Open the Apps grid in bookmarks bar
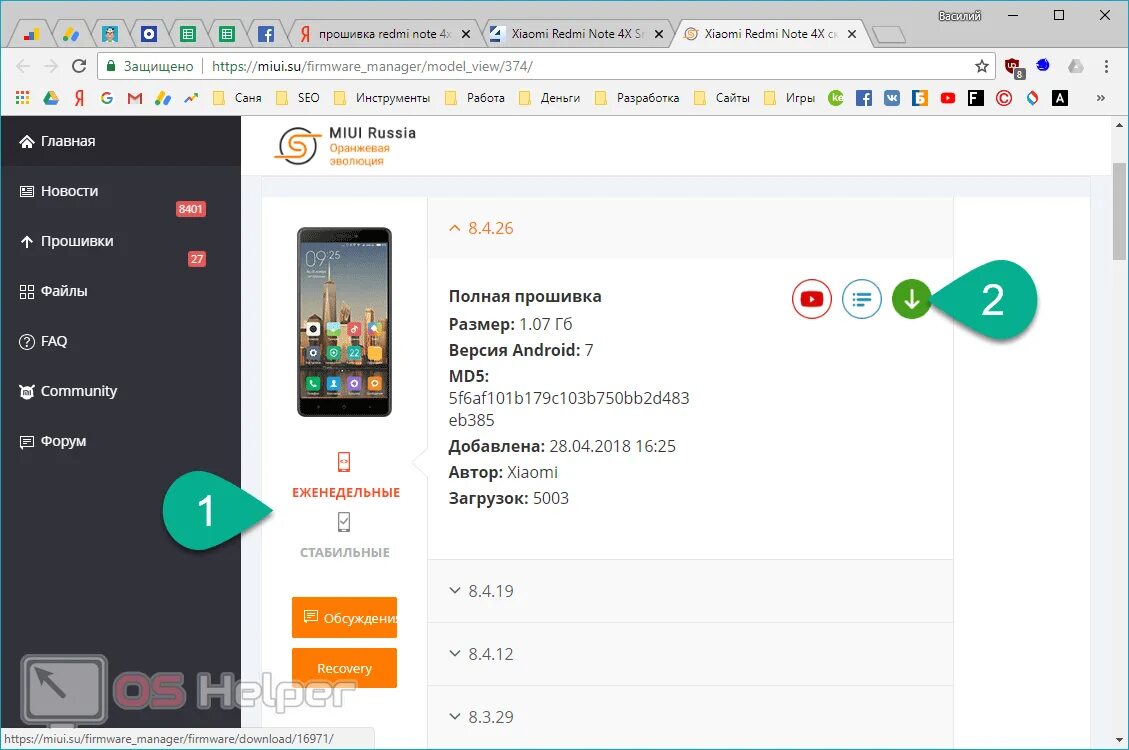Screen dimensions: 1129x750 coord(22,98)
